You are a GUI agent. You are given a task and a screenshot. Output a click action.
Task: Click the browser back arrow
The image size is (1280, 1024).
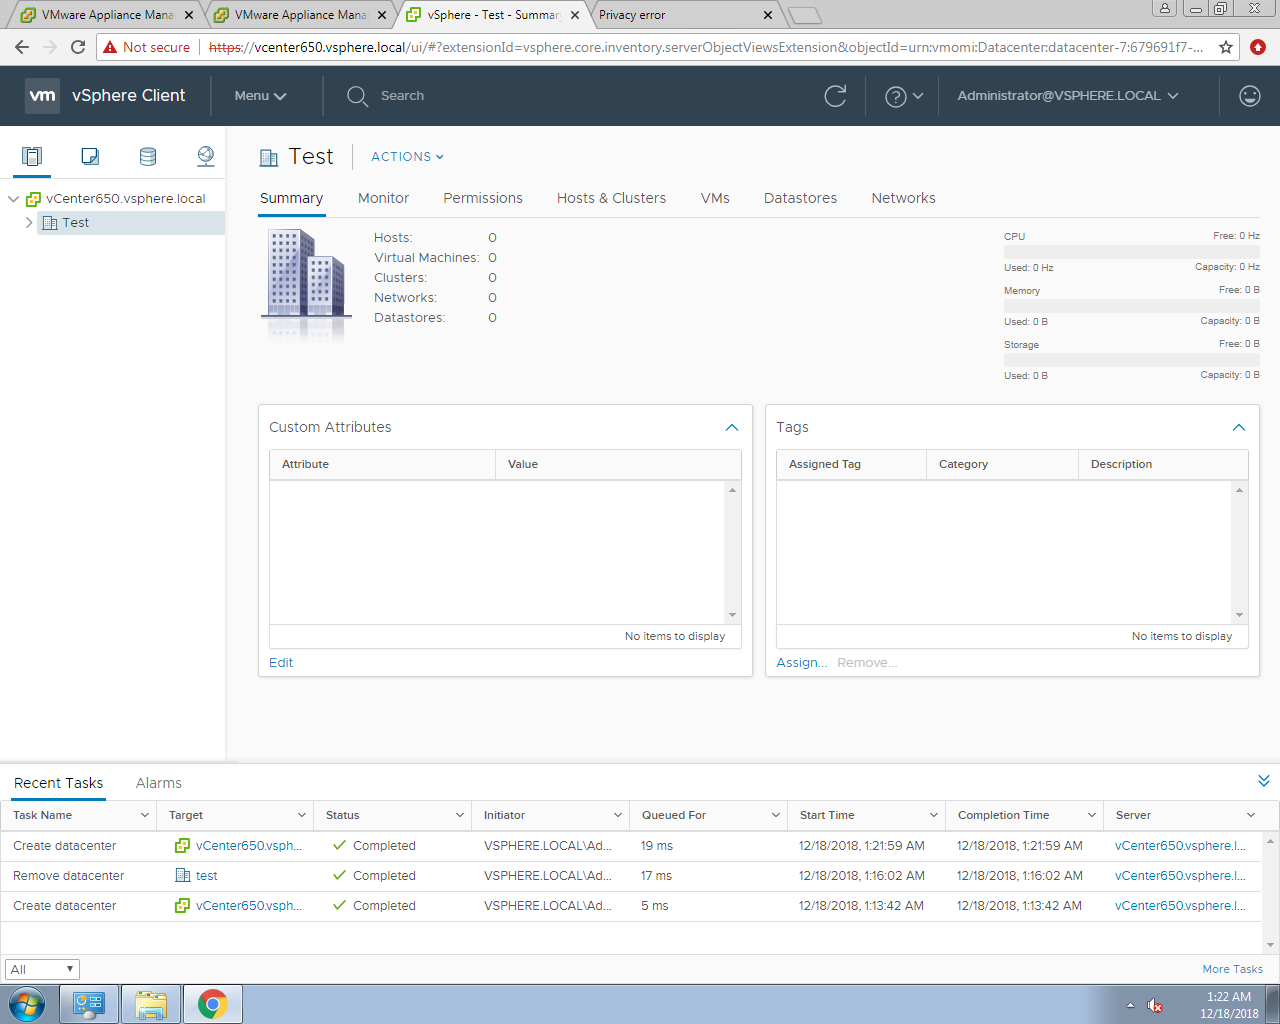[x=22, y=47]
